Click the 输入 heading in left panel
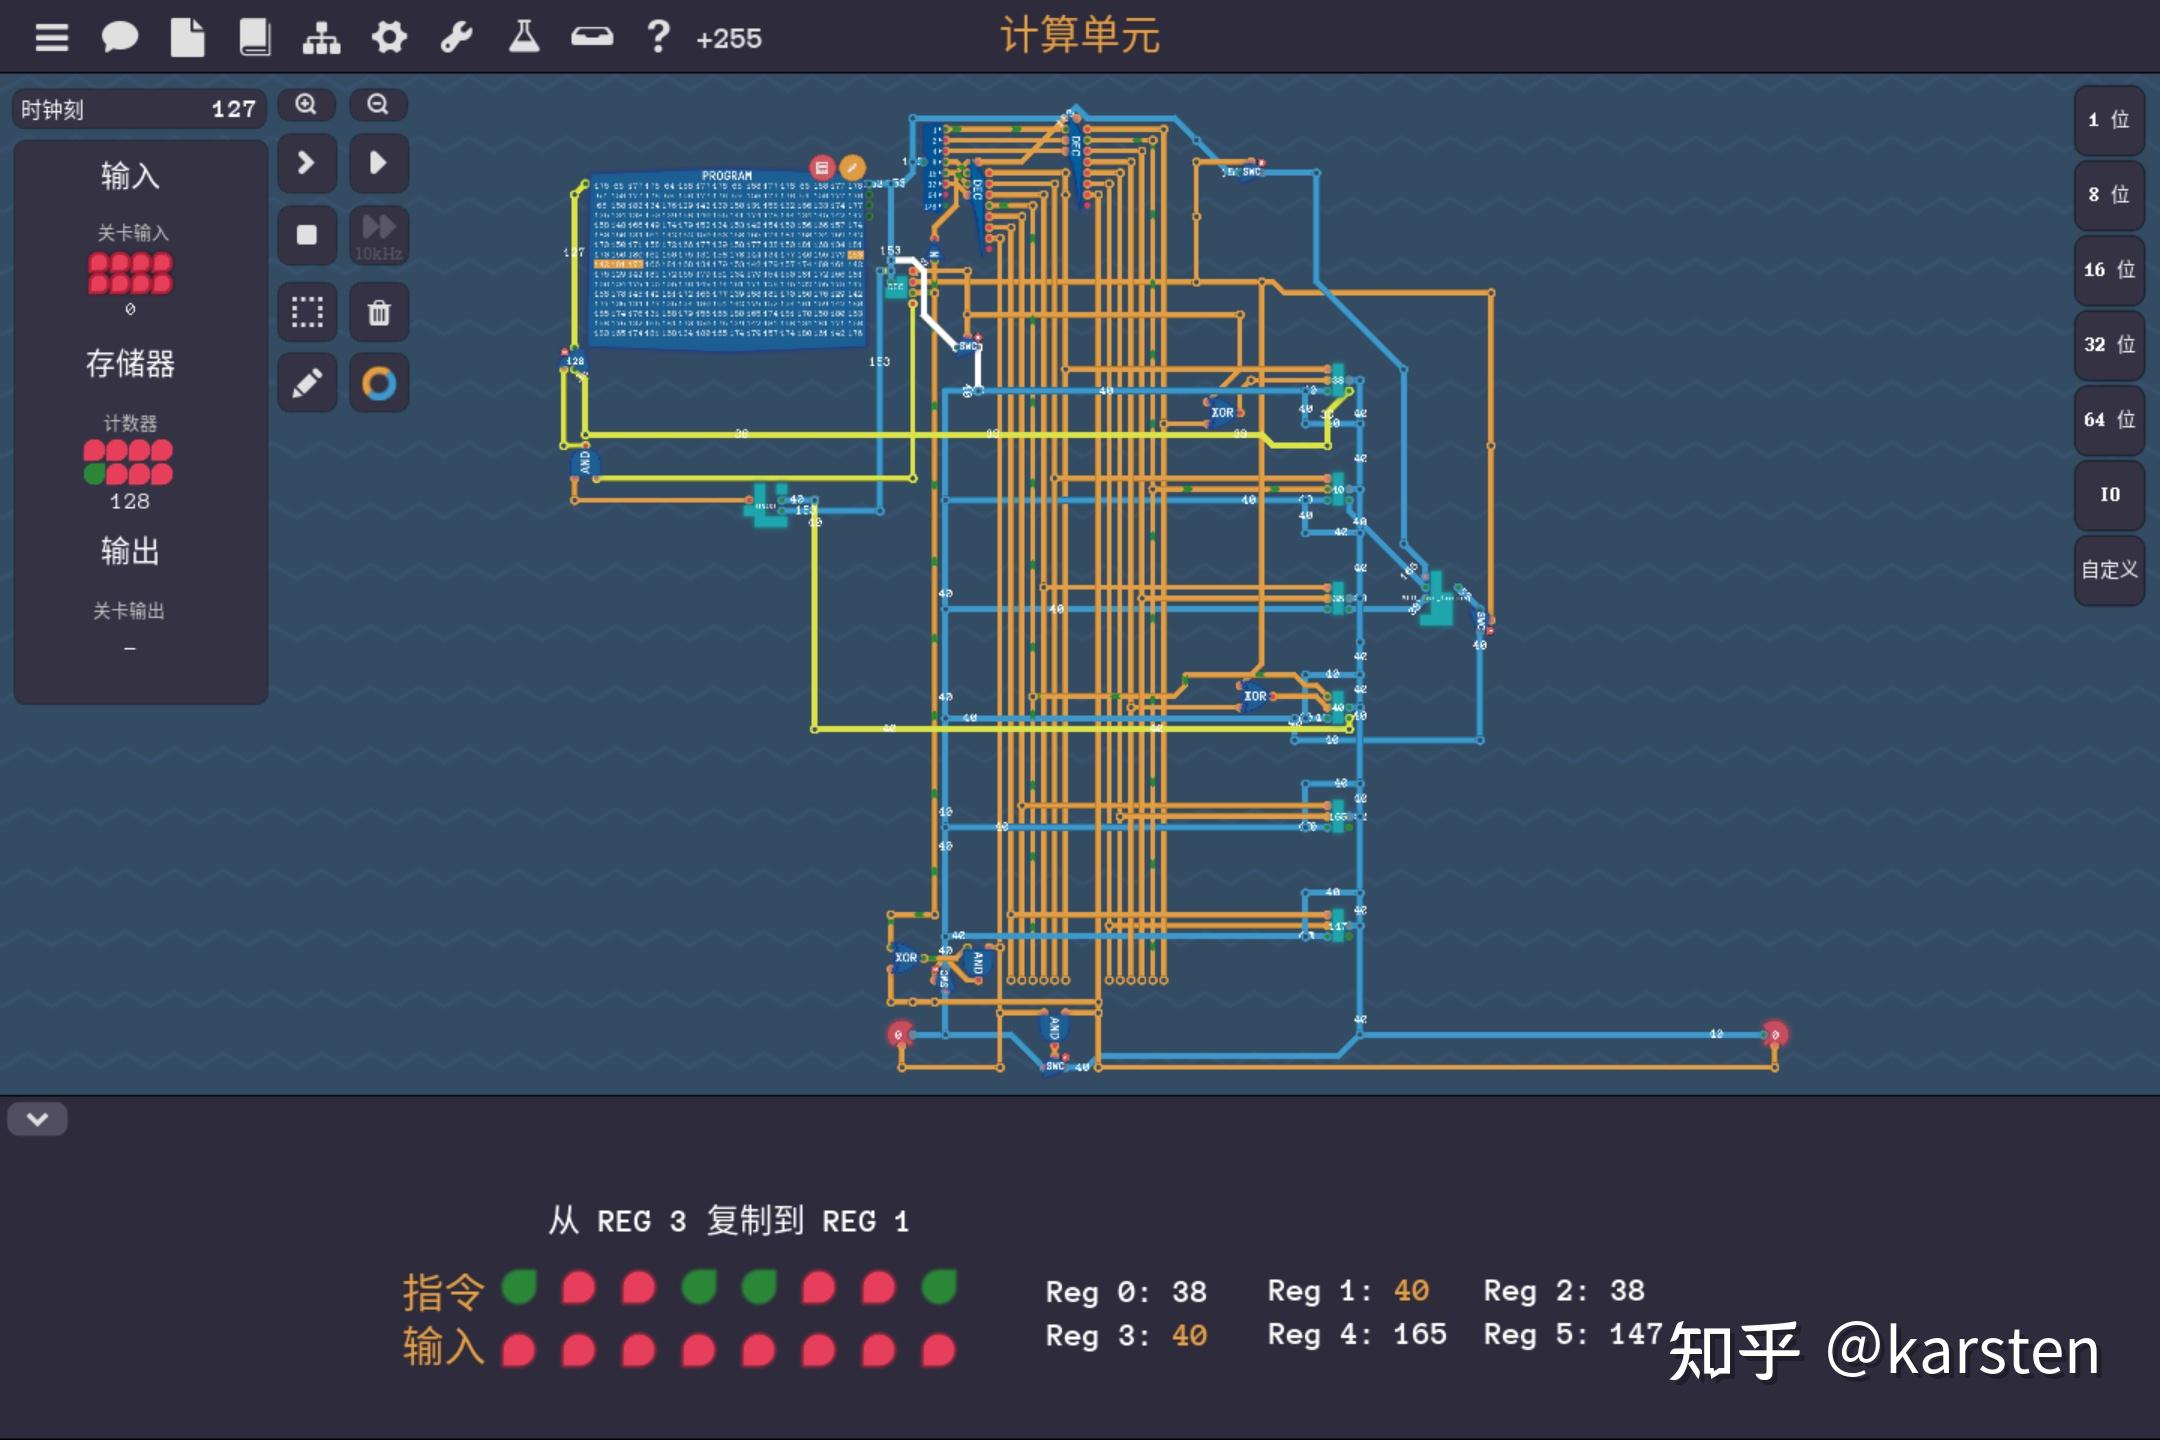 [130, 176]
